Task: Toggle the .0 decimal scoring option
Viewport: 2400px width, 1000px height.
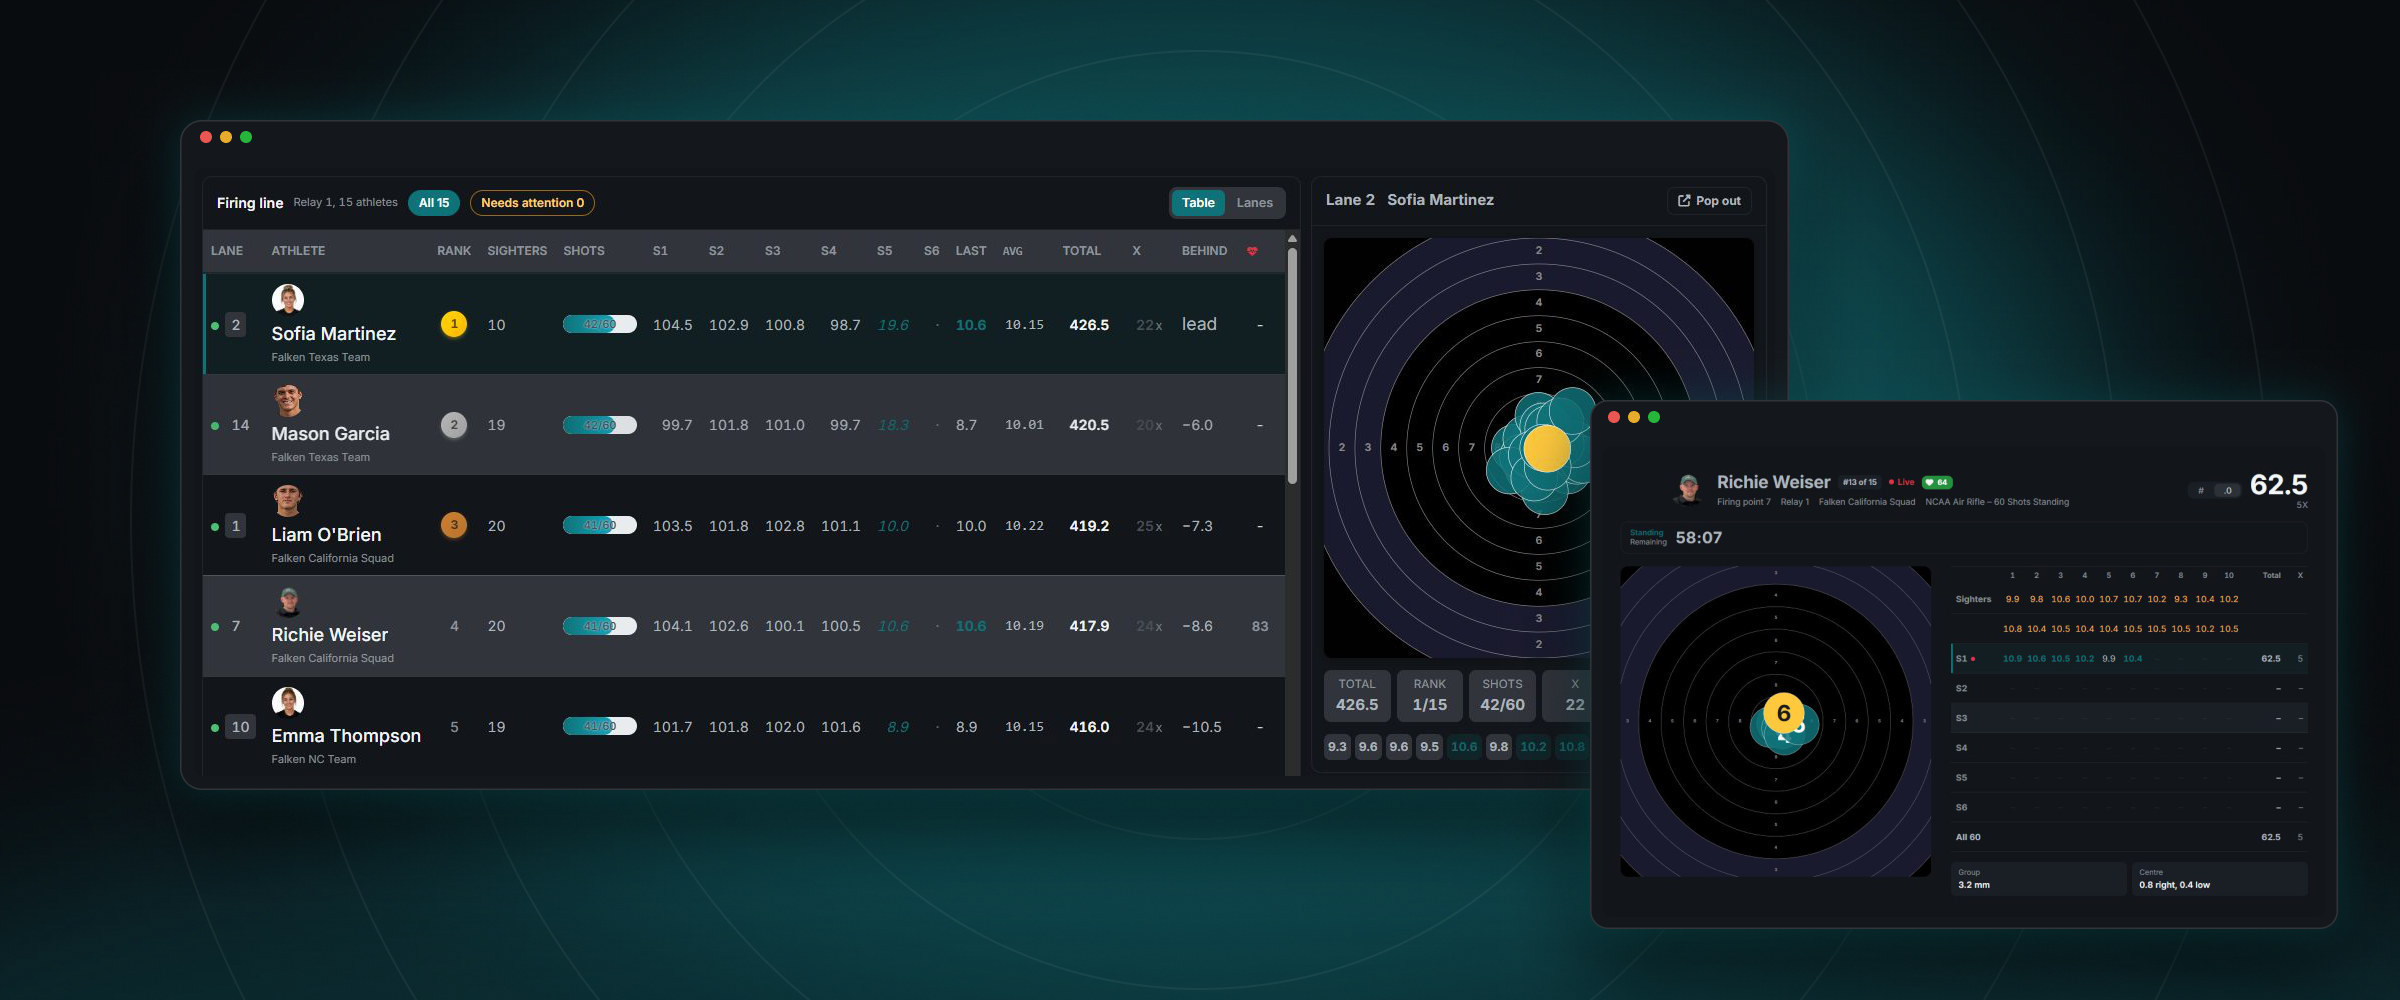Action: tap(2227, 490)
